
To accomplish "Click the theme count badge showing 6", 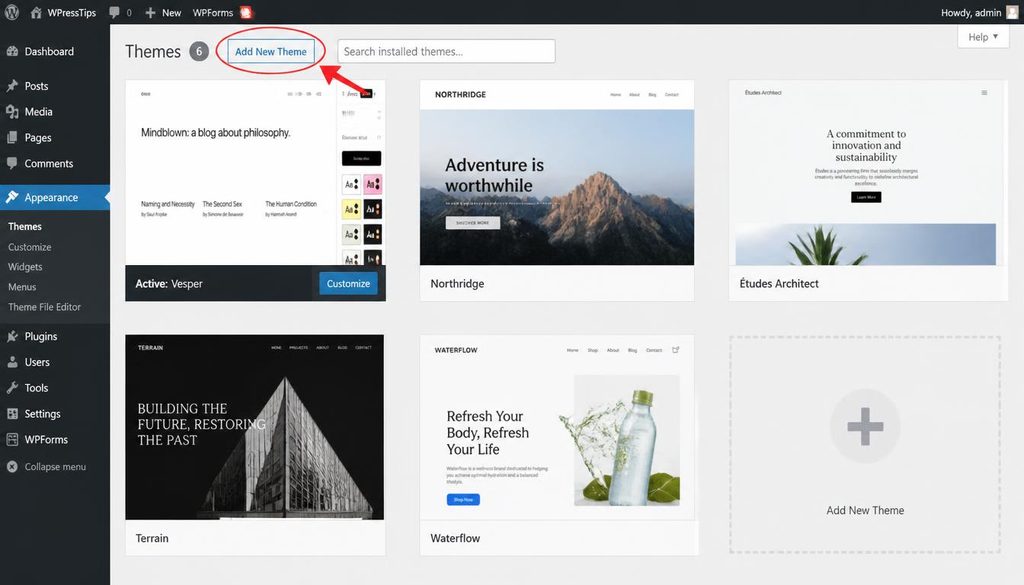I will [x=199, y=51].
